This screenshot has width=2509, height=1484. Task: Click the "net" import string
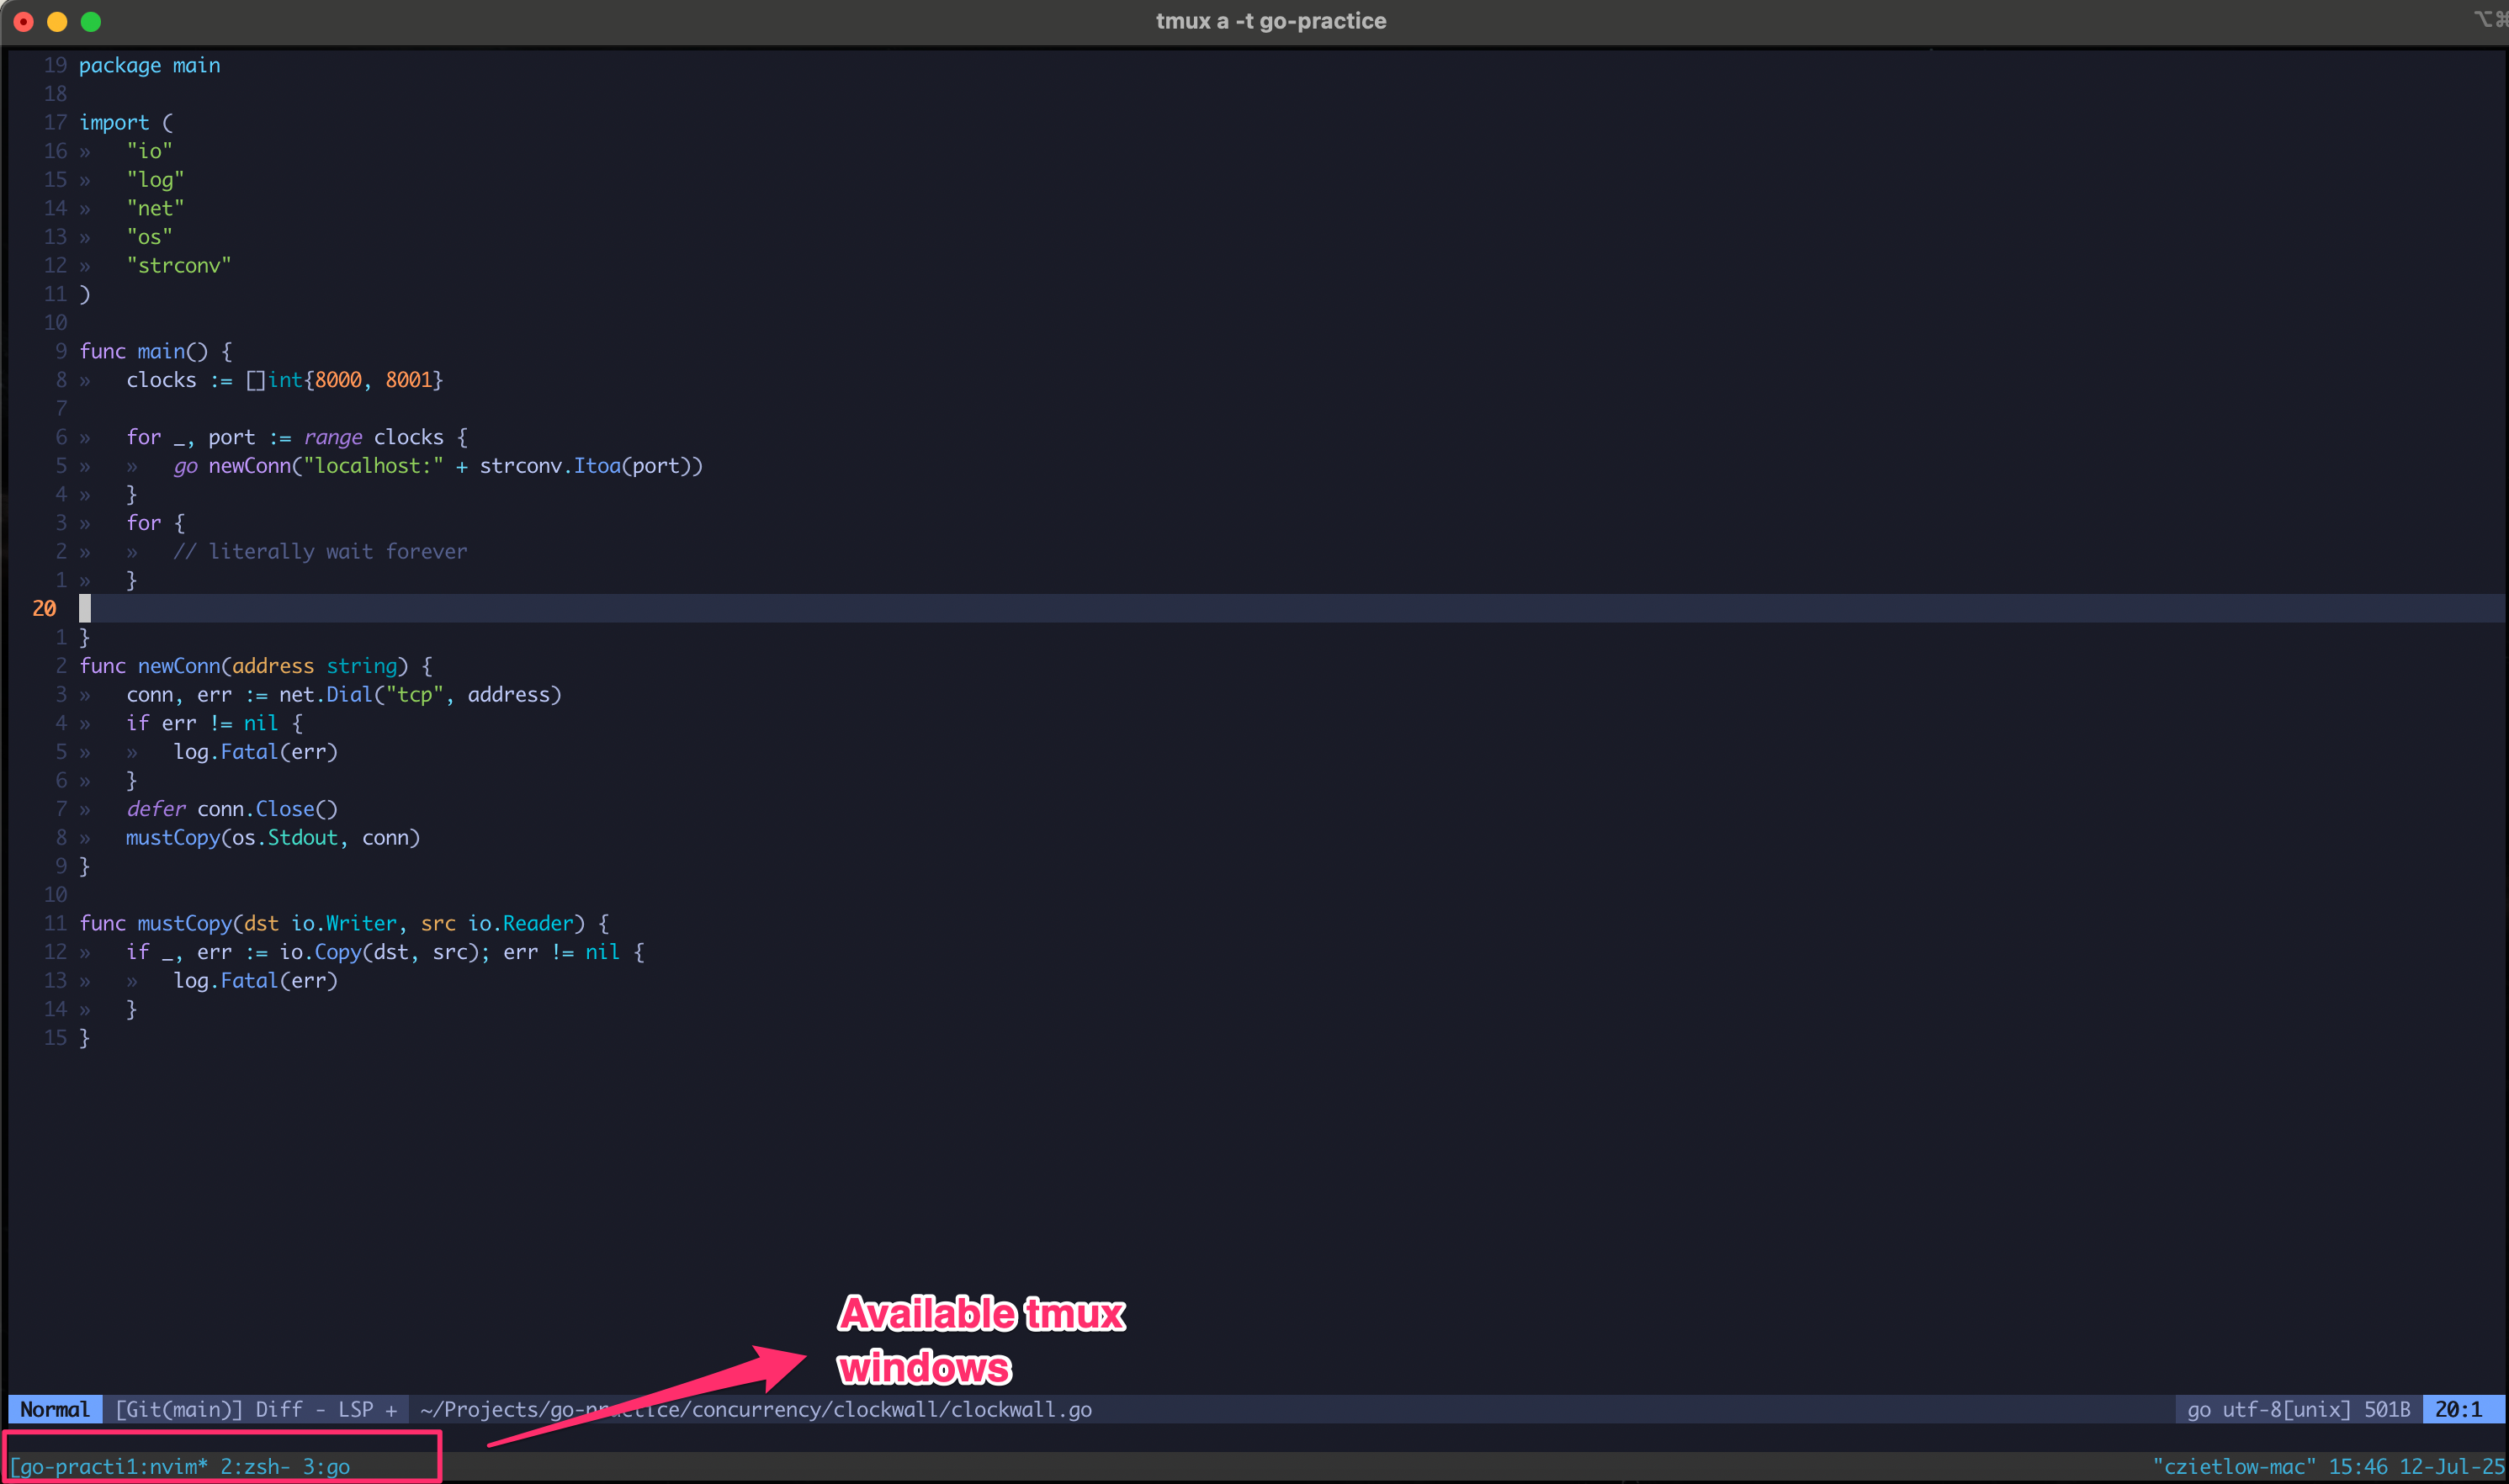pos(155,208)
